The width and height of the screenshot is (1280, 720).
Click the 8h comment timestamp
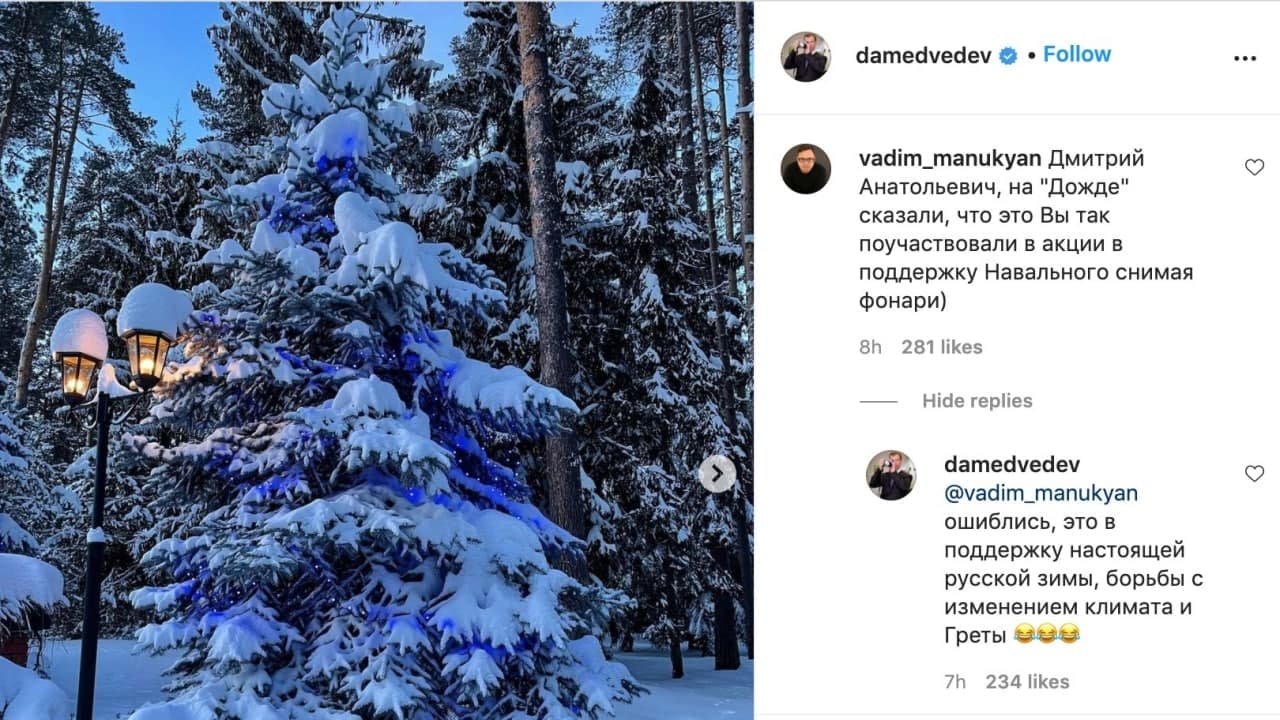tap(870, 347)
